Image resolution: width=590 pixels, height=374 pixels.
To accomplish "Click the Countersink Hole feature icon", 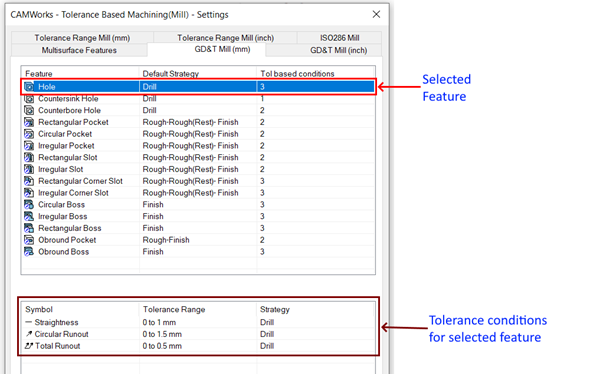I will click(x=29, y=99).
